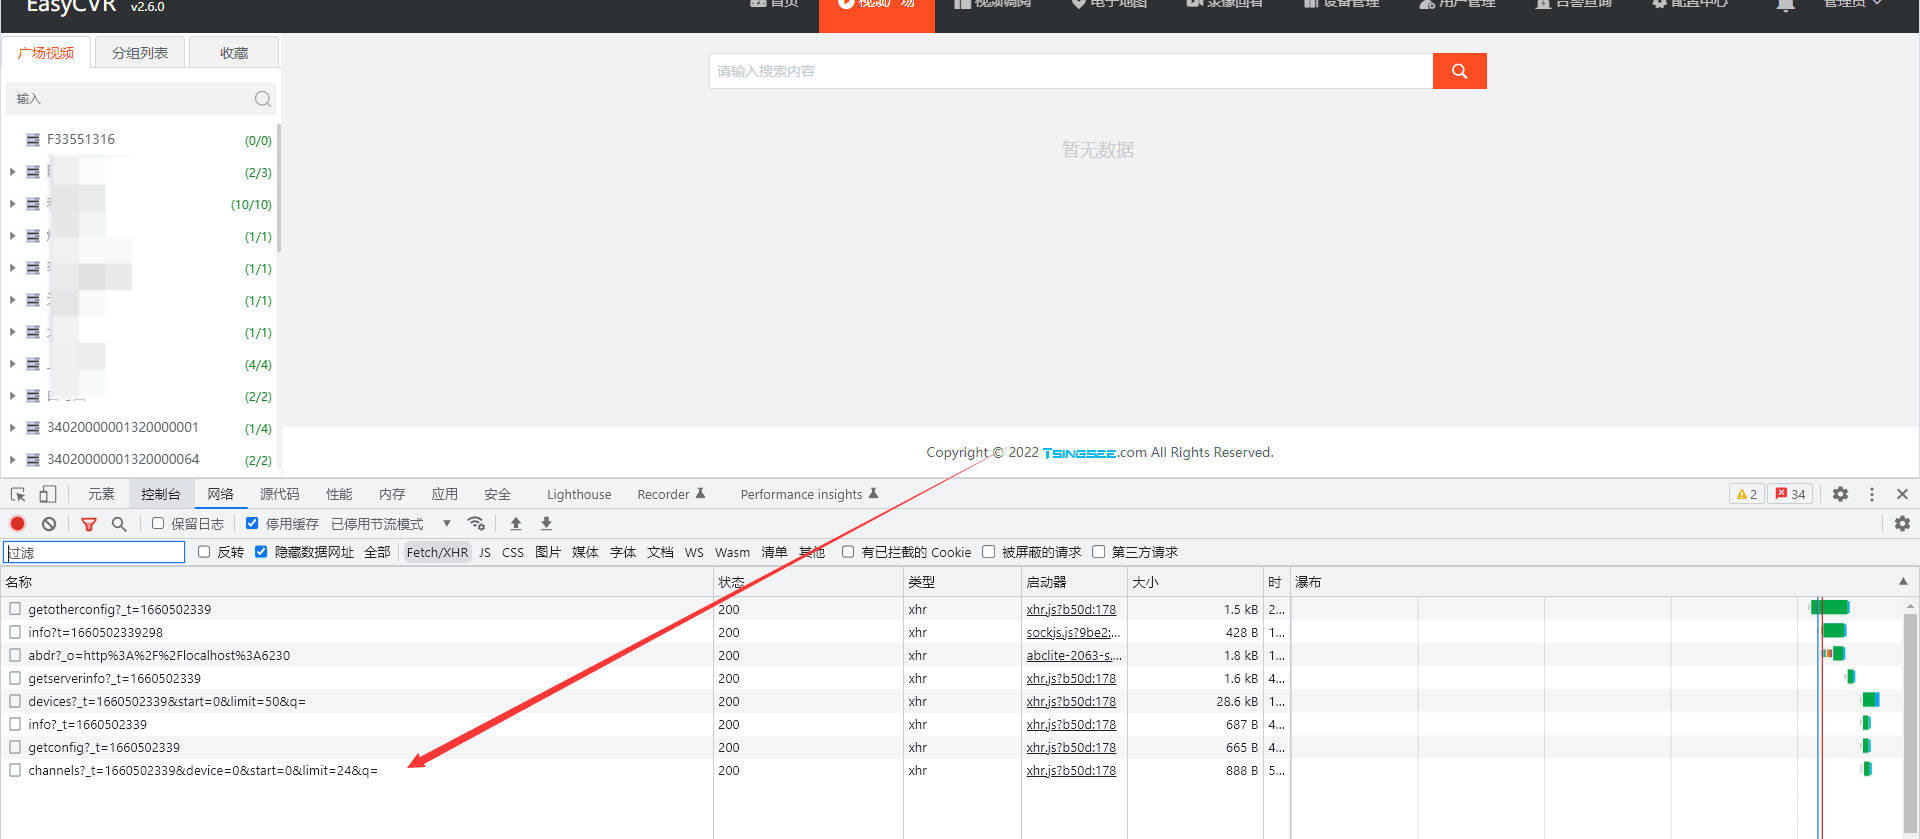Uncheck 隐藏数据网址 checkbox

(x=261, y=552)
